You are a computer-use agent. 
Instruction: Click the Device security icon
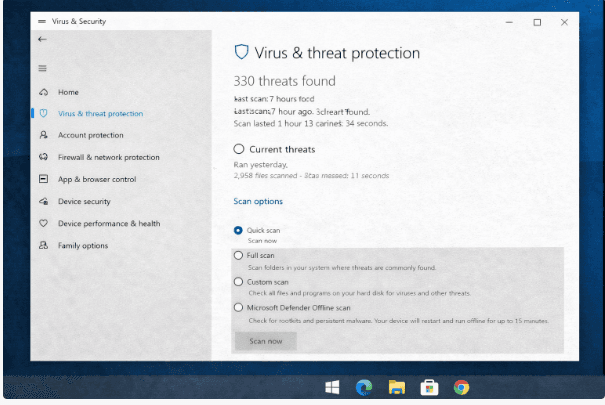(43, 201)
